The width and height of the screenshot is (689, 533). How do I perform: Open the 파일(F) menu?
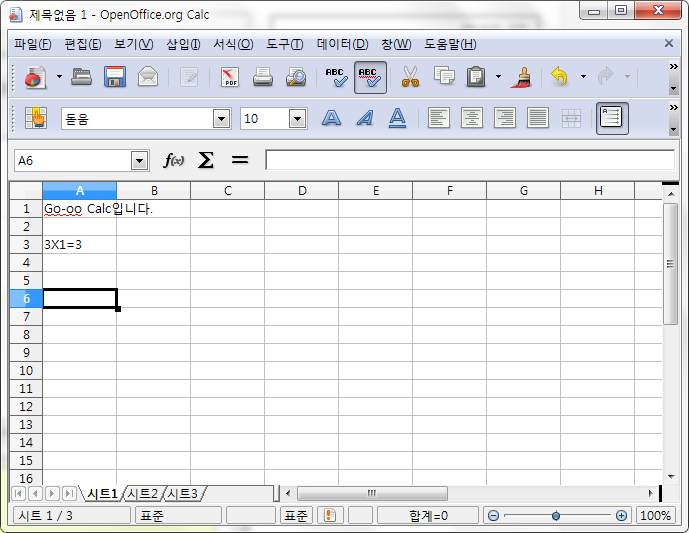[33, 44]
